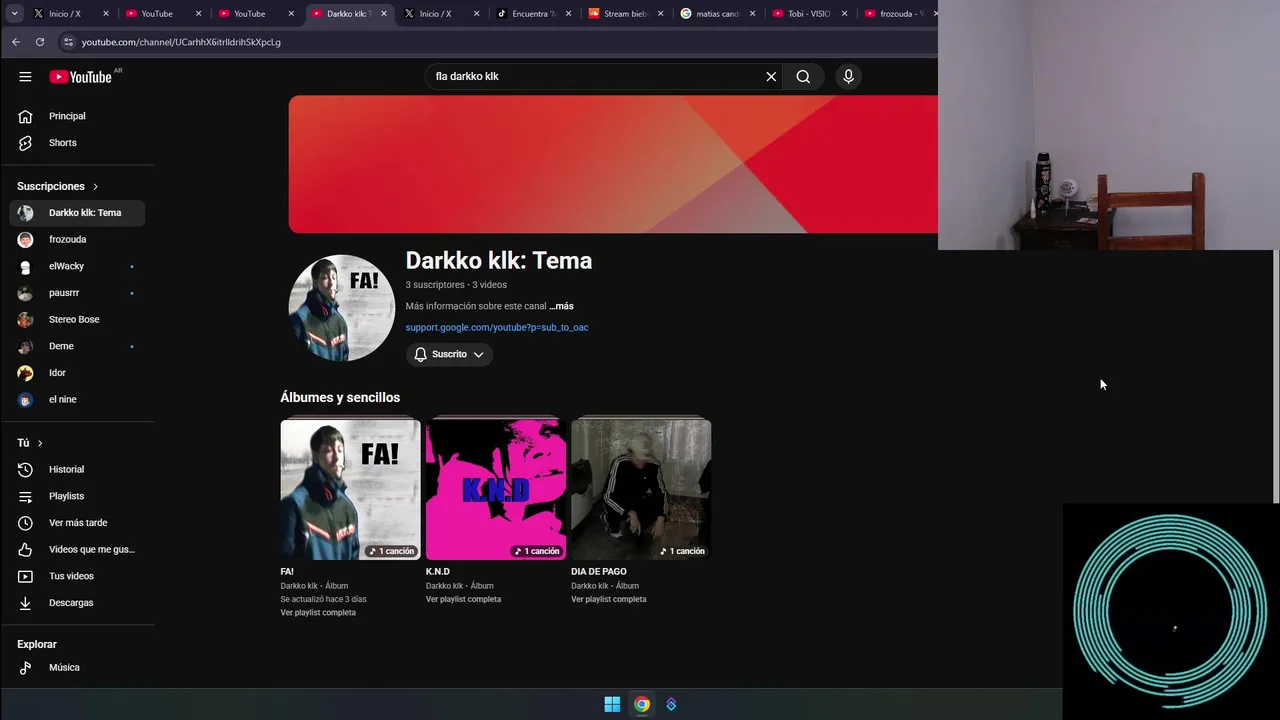Open the pink K.N.D album thumbnail
Image resolution: width=1280 pixels, height=720 pixels.
[x=496, y=489]
